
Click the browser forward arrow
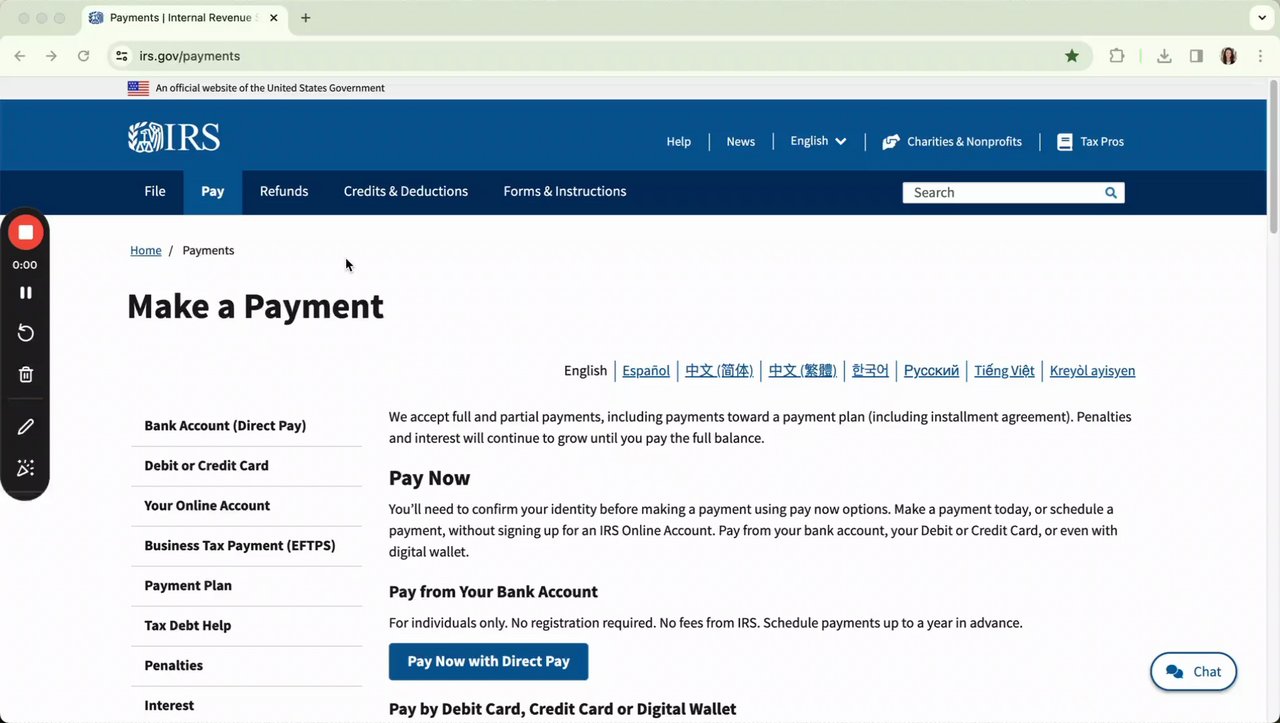click(x=52, y=56)
